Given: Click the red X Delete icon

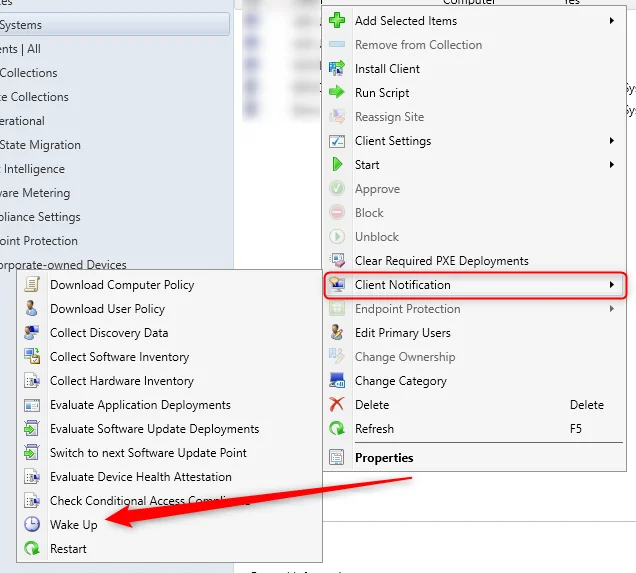Looking at the screenshot, I should point(337,405).
